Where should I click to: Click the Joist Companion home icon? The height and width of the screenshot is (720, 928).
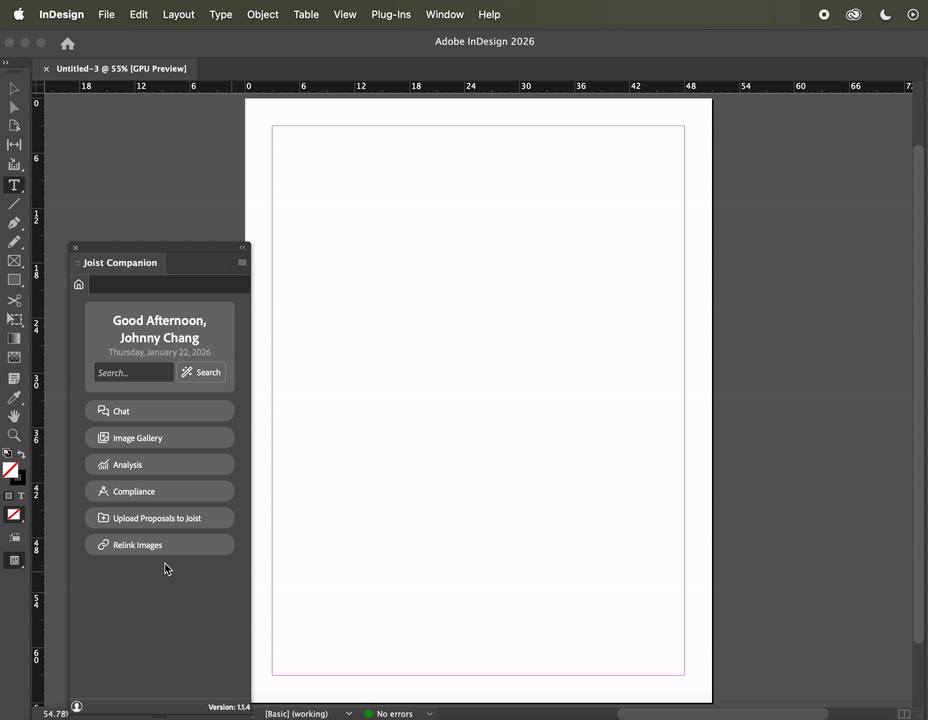[79, 285]
